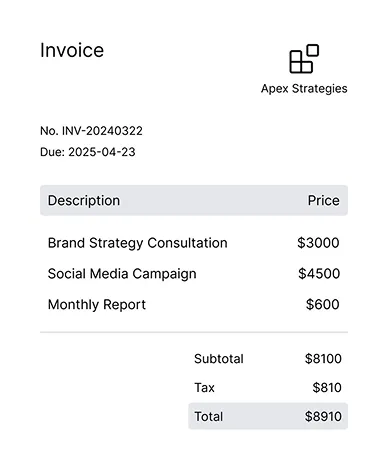388x470 pixels.
Task: Click the Total label in highlighted row
Action: pyautogui.click(x=209, y=417)
